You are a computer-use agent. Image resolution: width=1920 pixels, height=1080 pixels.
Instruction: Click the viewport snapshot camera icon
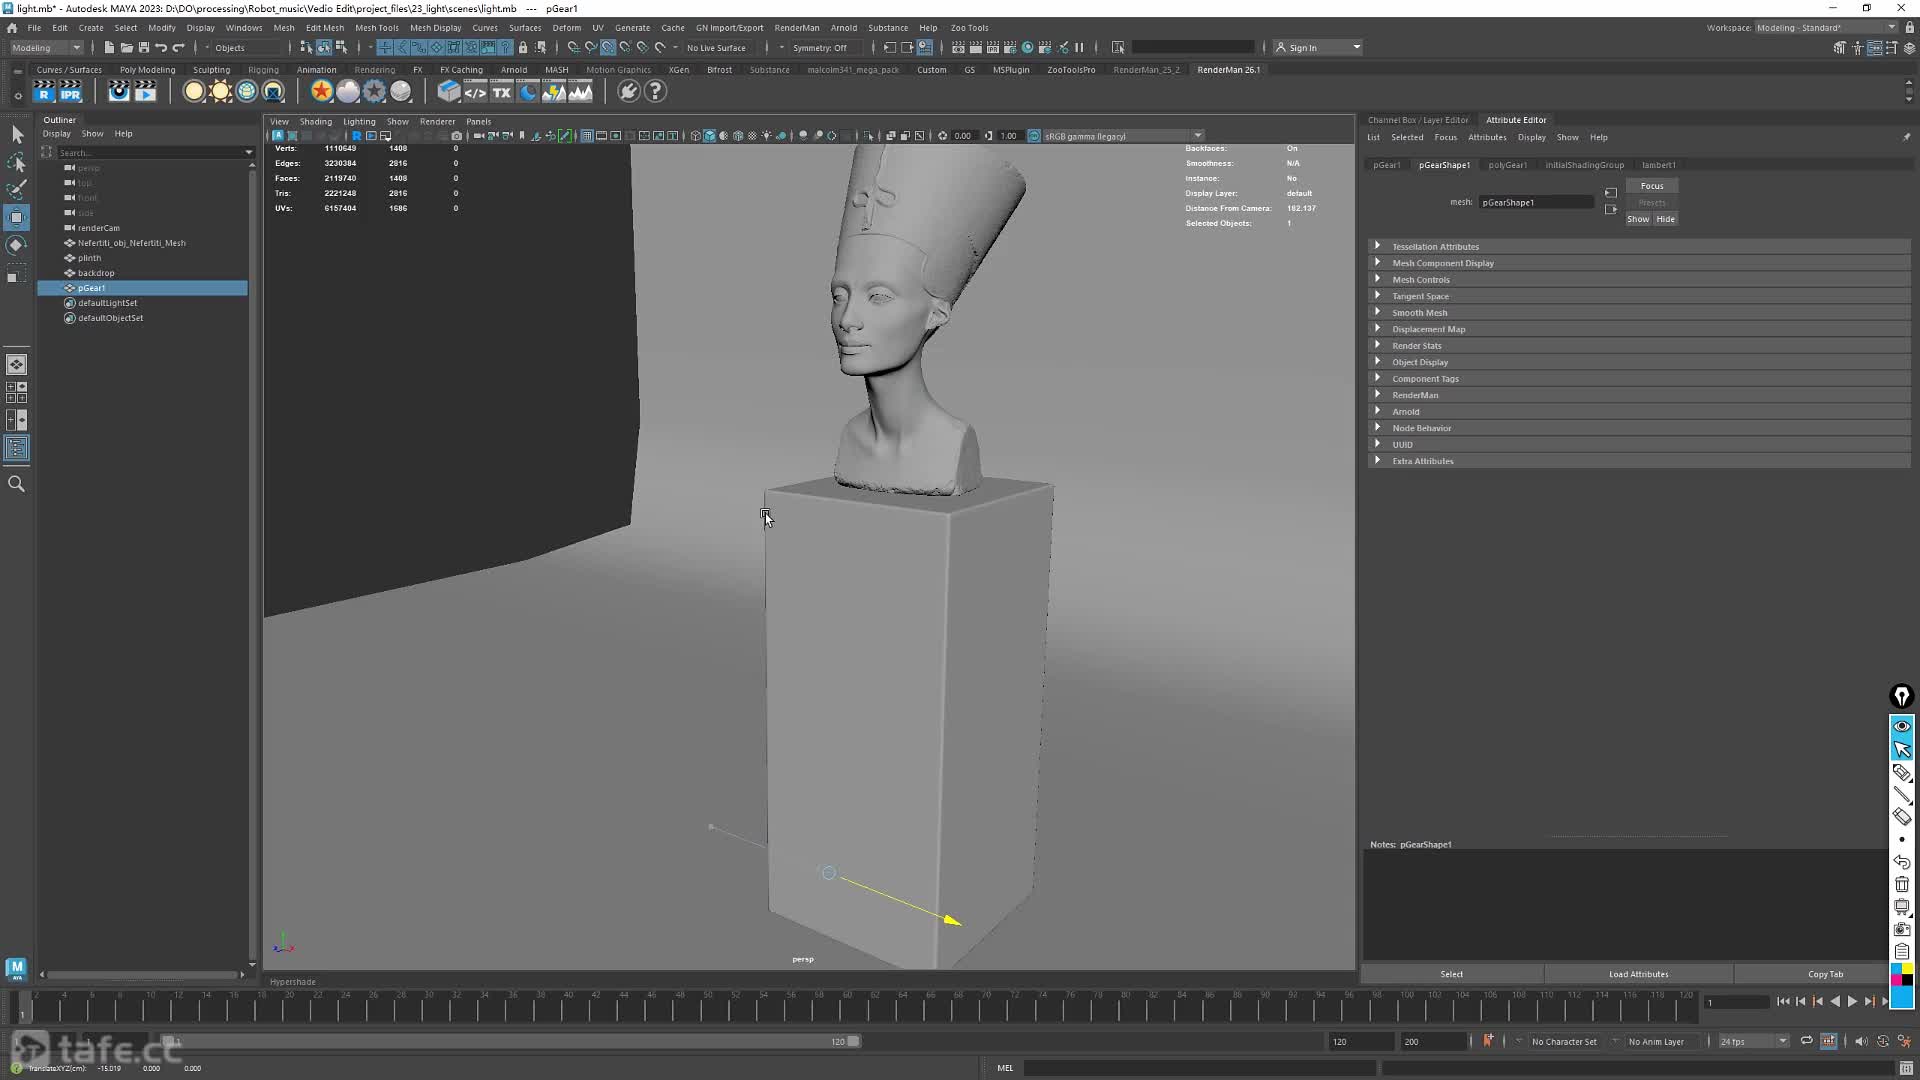pyautogui.click(x=457, y=136)
